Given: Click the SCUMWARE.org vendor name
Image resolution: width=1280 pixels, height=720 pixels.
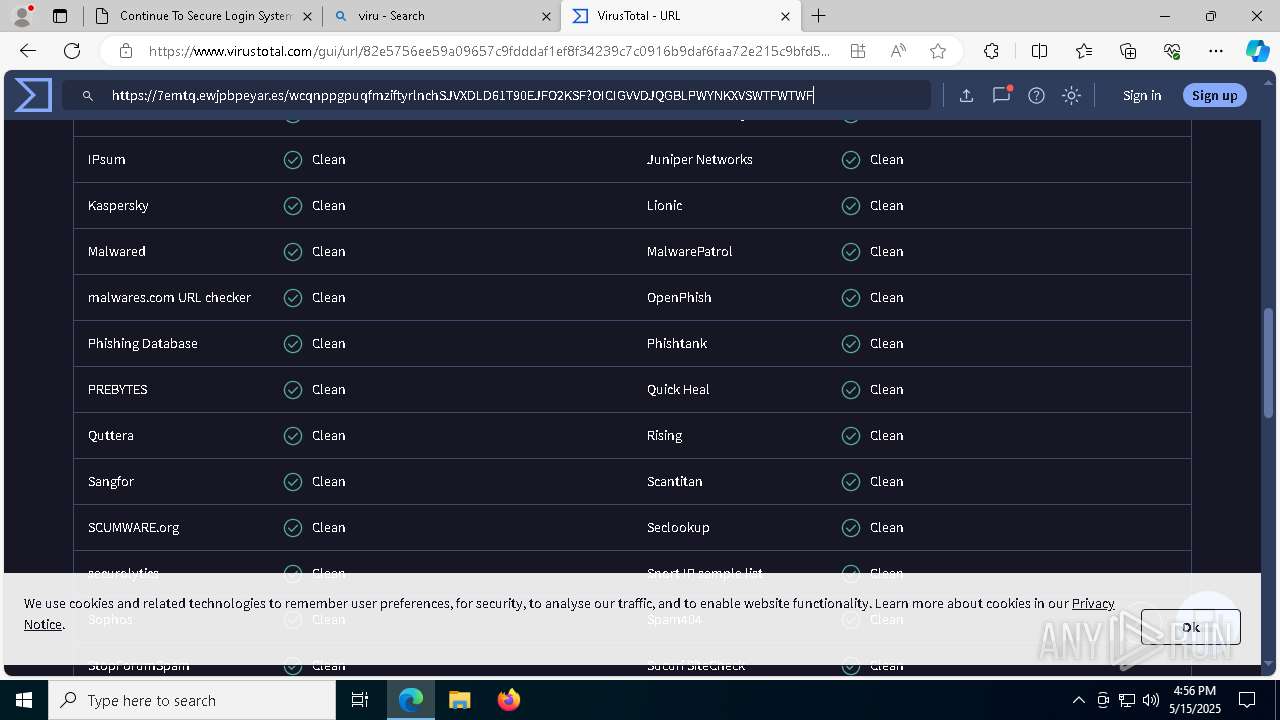Looking at the screenshot, I should pyautogui.click(x=134, y=527).
